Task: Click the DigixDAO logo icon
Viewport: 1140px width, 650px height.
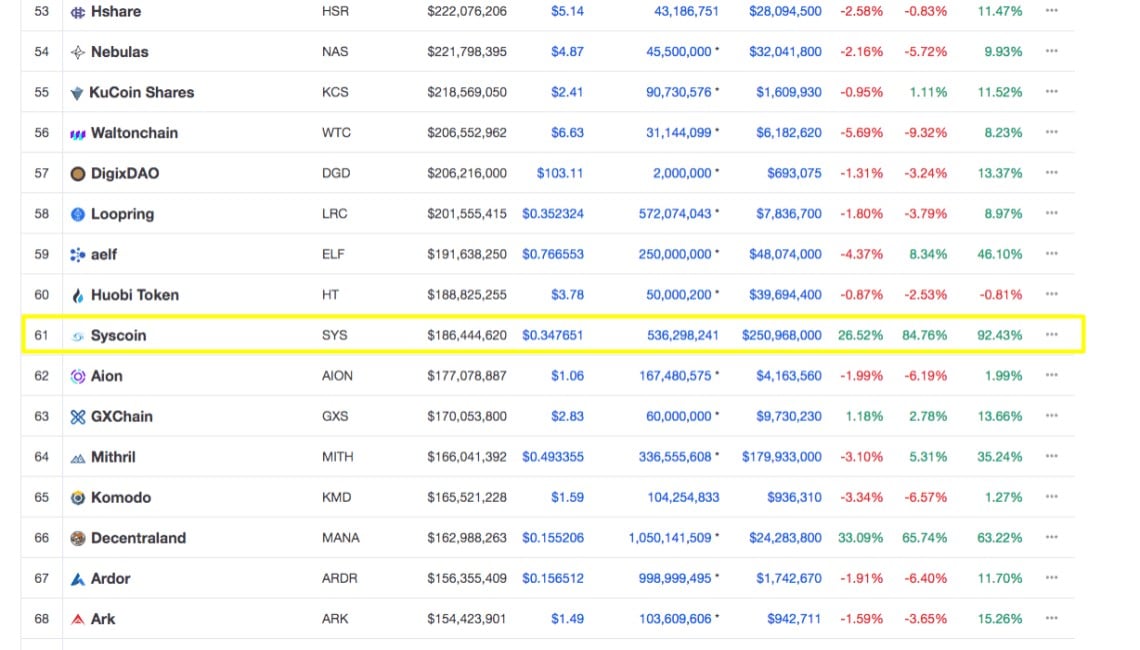Action: (78, 174)
